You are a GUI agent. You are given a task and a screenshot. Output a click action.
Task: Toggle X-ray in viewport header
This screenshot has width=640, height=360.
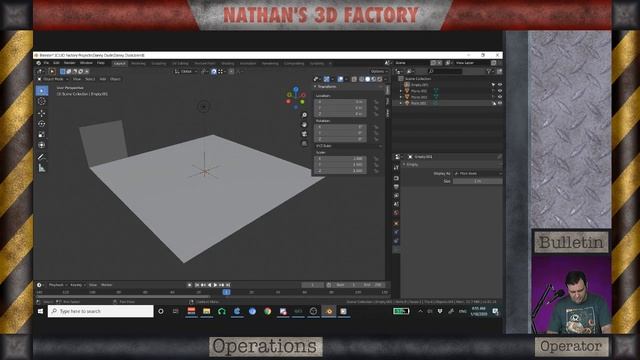pos(354,79)
